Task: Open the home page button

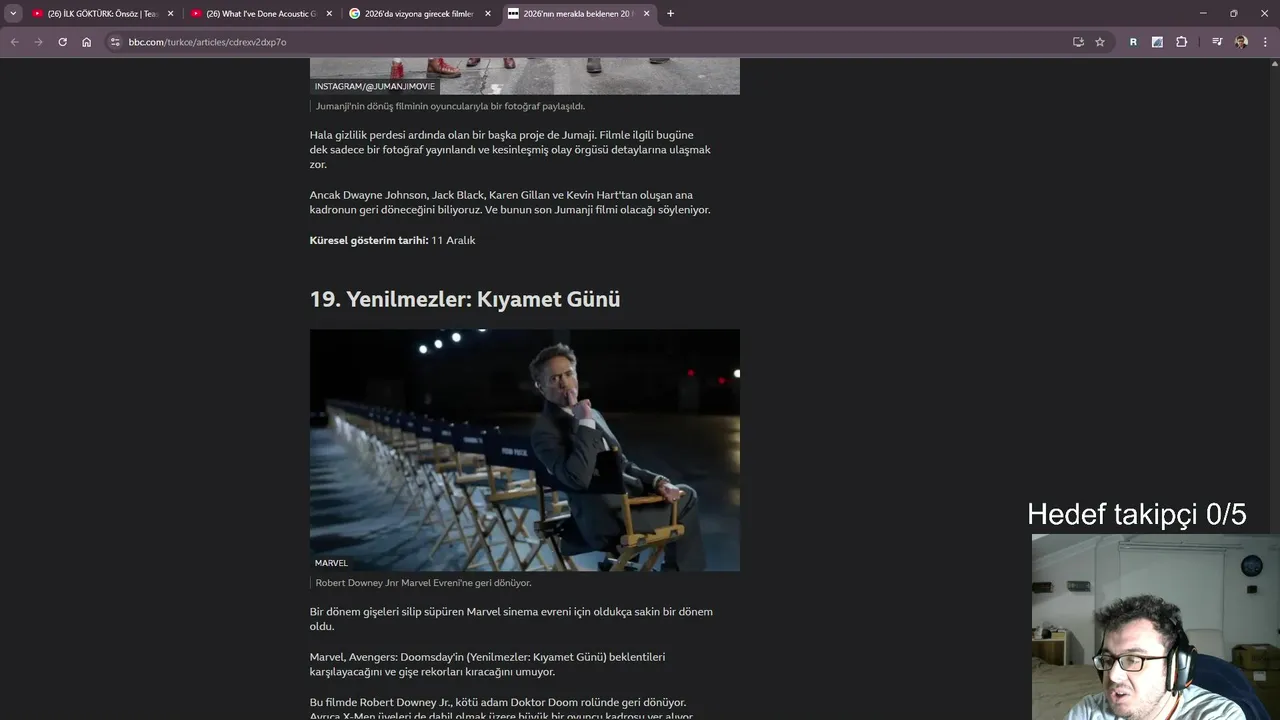Action: coord(86,42)
